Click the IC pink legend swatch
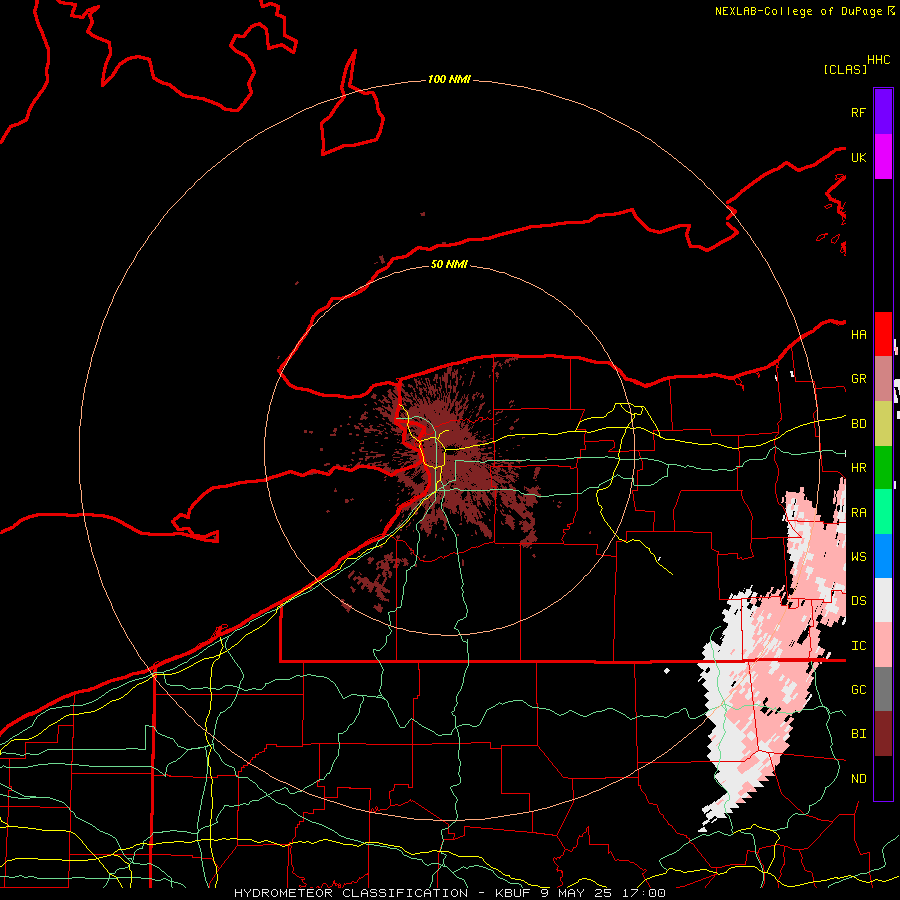900x900 pixels. 883,645
